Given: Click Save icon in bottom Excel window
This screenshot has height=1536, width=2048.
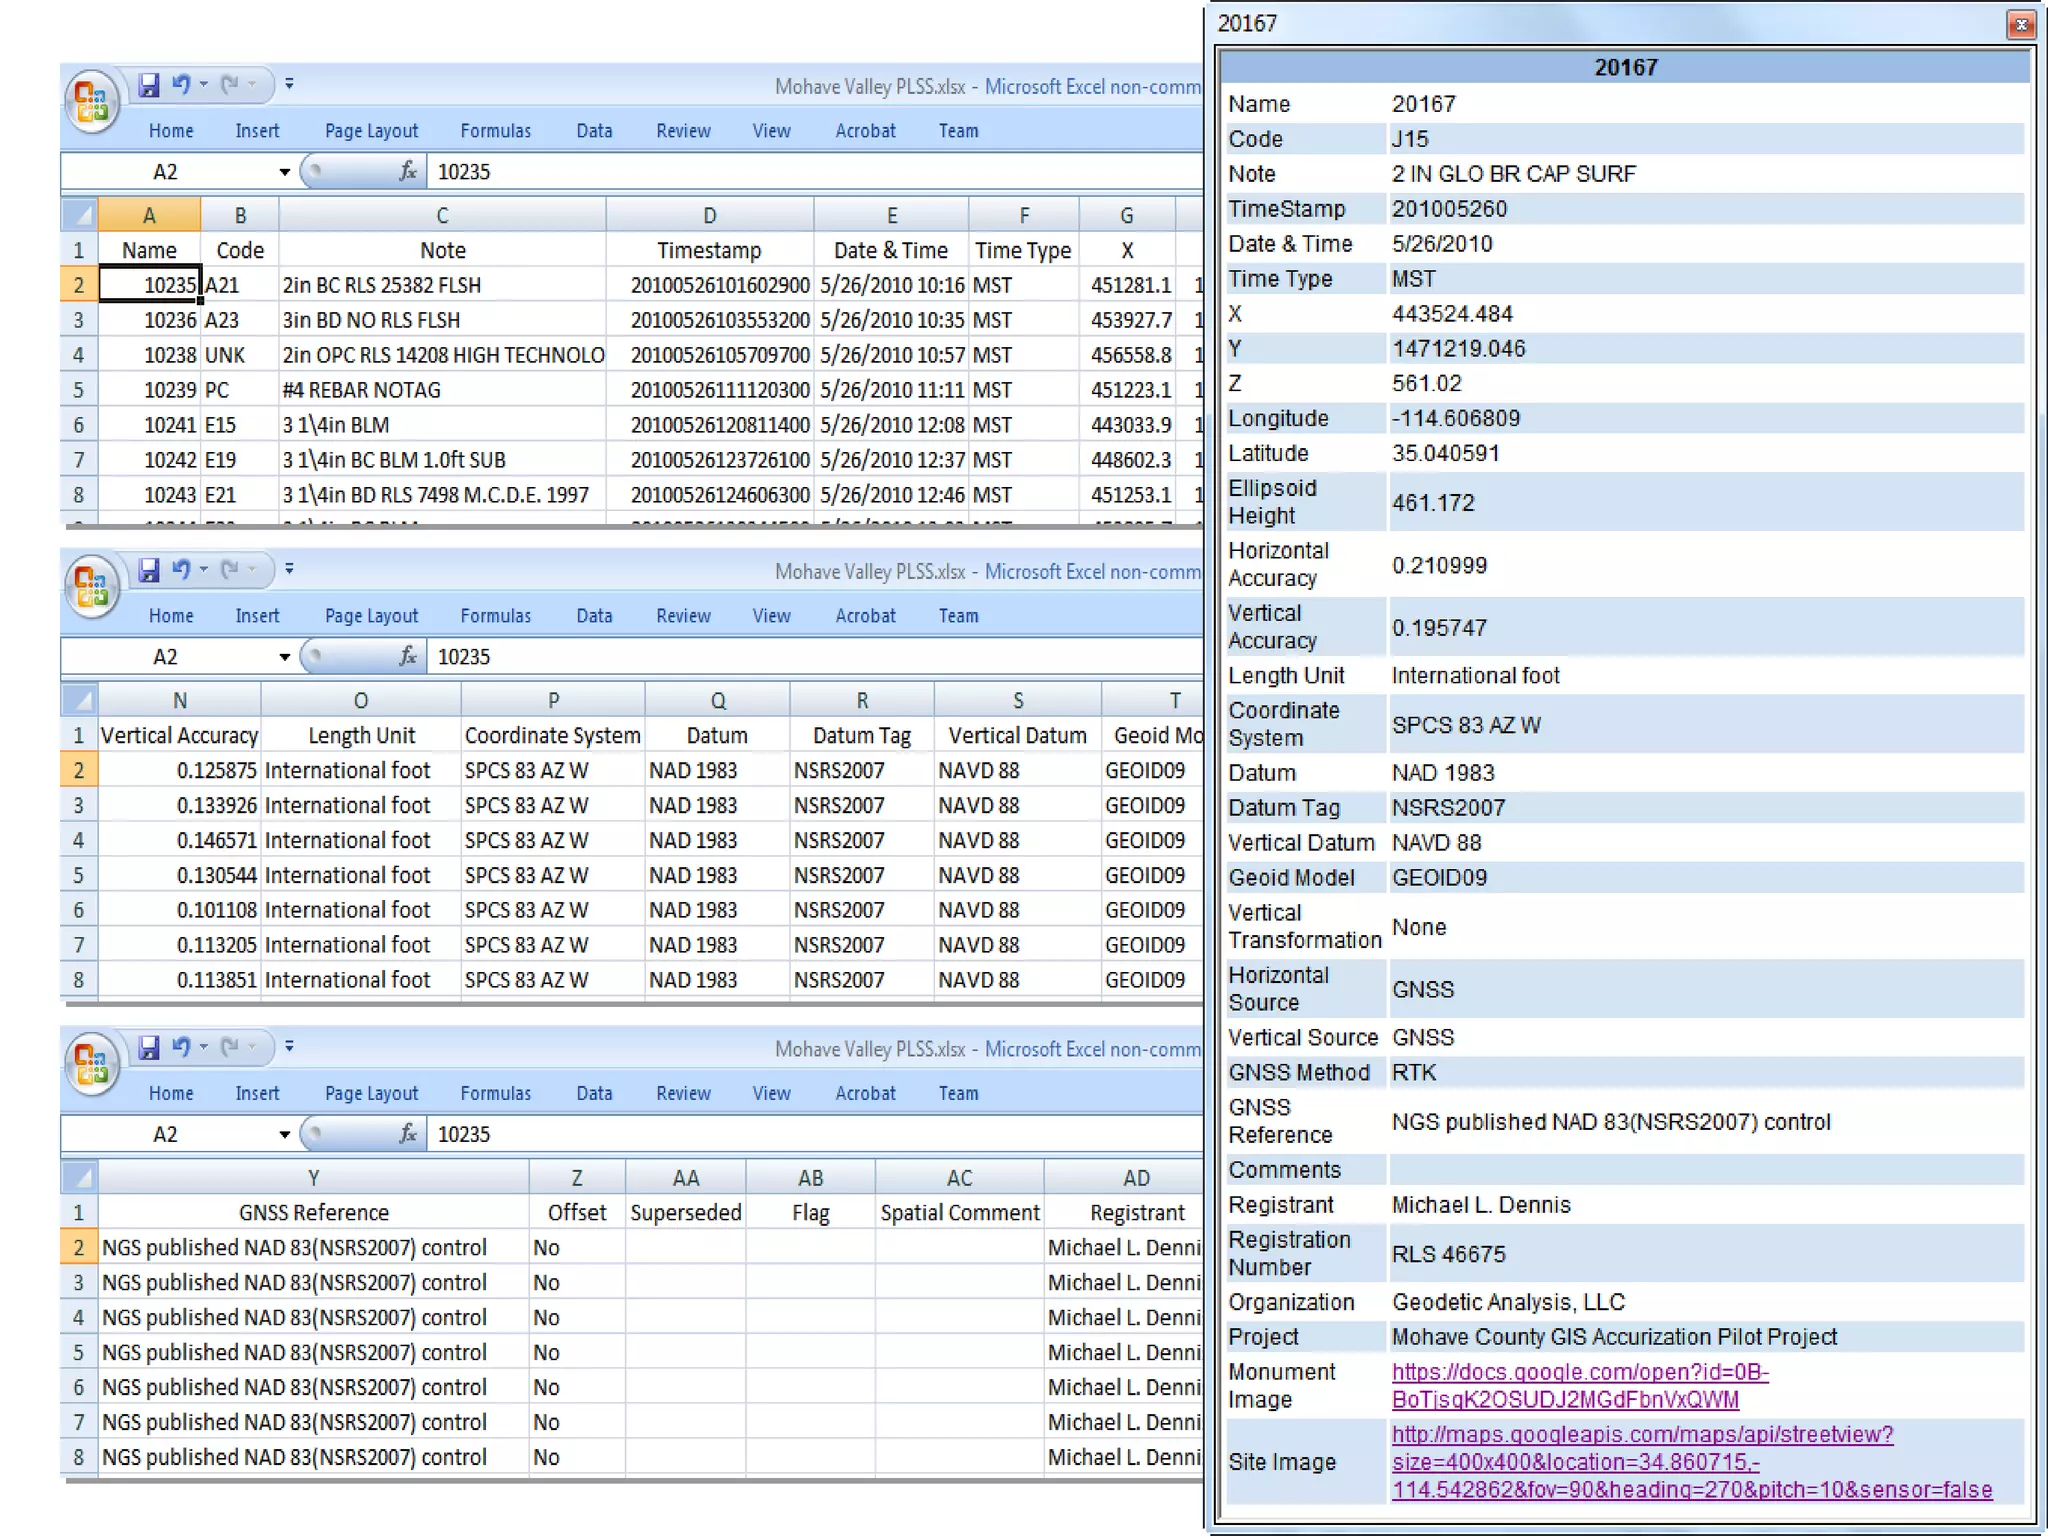Looking at the screenshot, I should click(149, 1047).
